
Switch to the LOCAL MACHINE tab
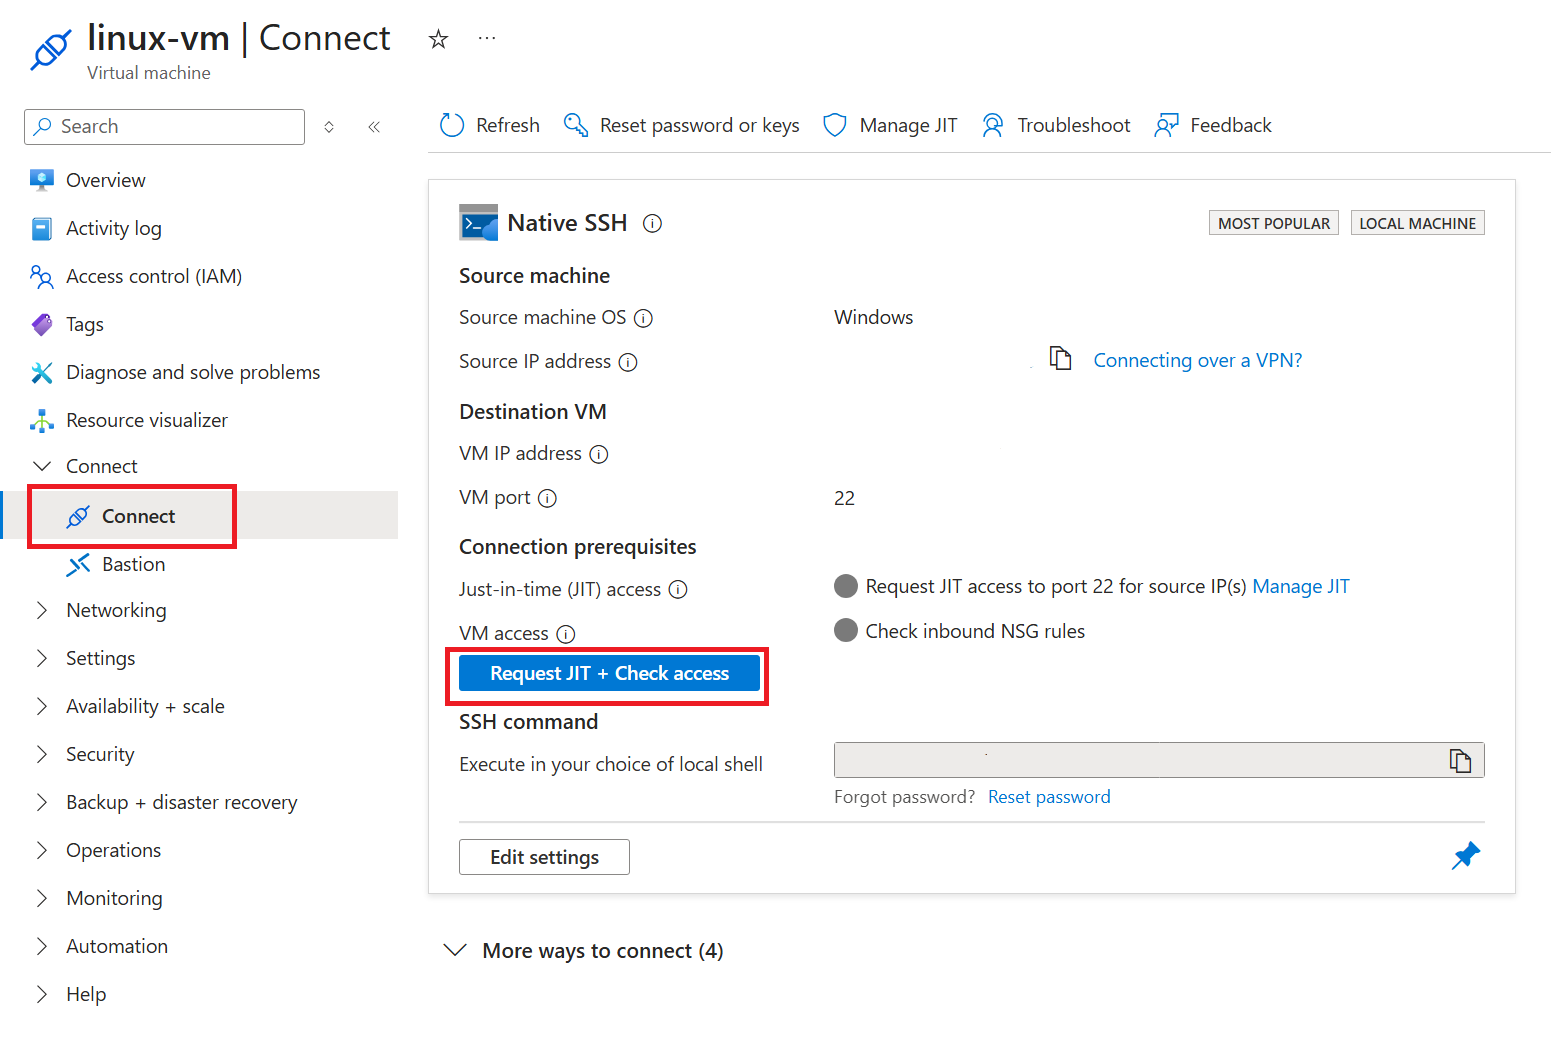[1417, 222]
